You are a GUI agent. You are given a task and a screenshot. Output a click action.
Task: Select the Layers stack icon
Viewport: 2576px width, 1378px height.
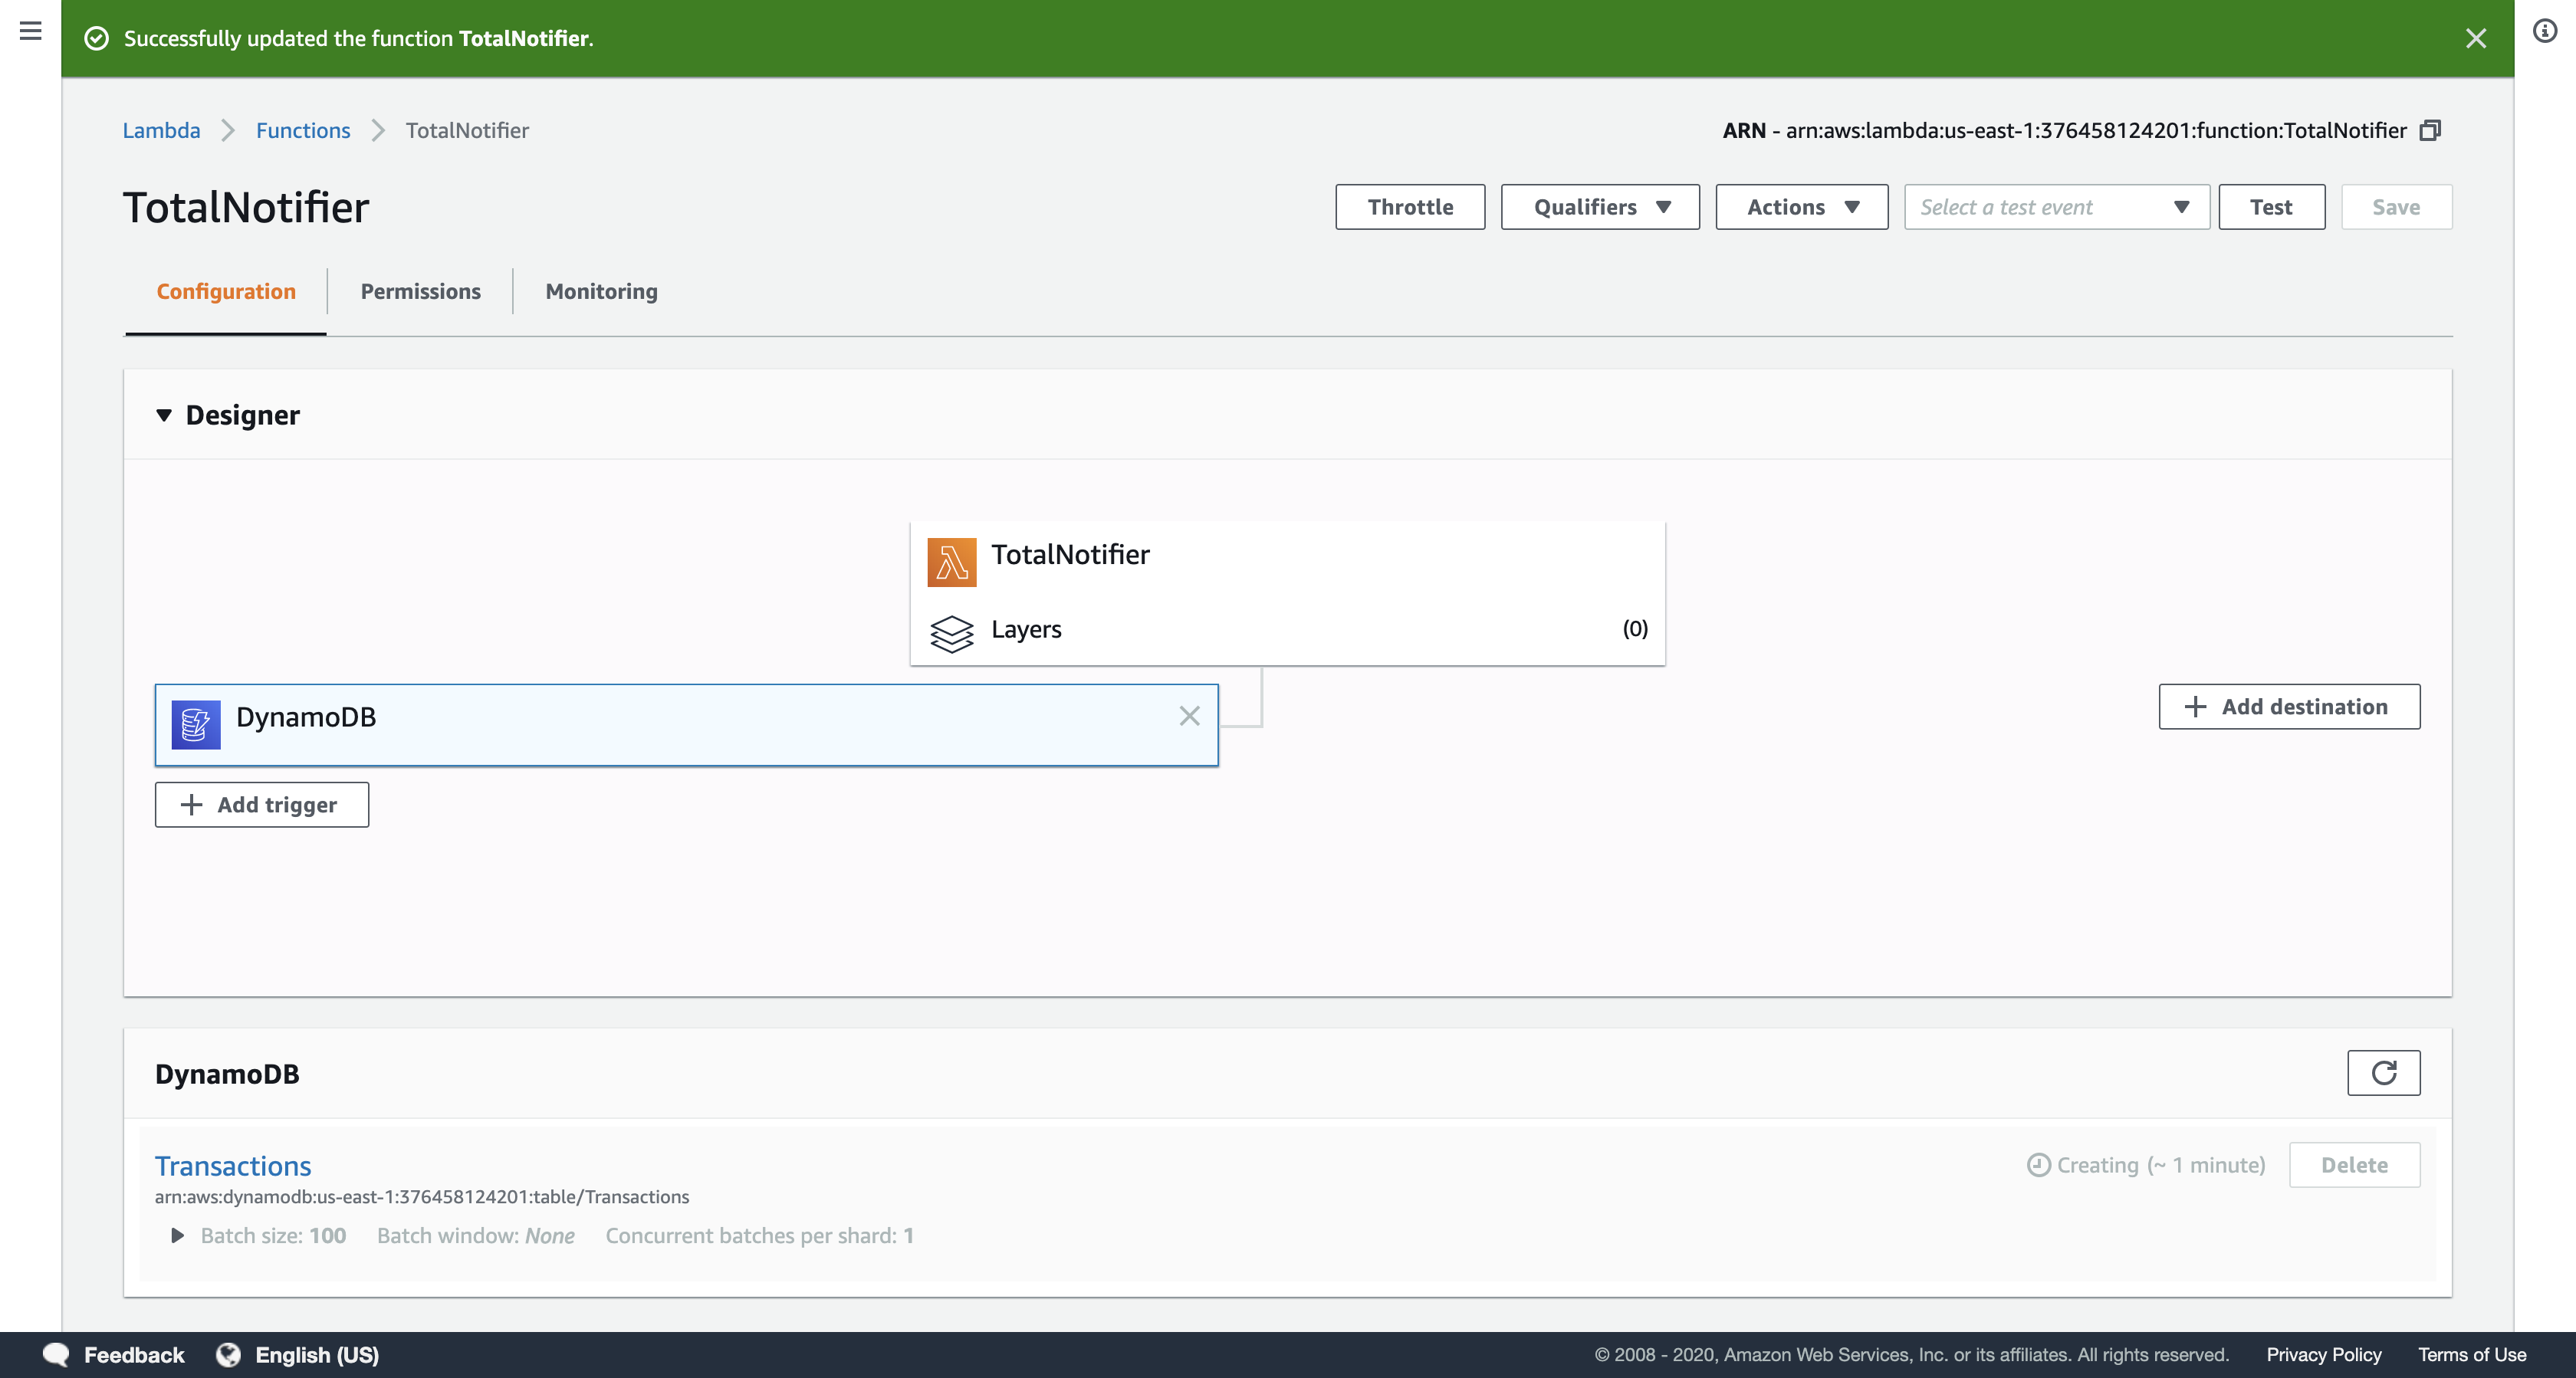[951, 632]
